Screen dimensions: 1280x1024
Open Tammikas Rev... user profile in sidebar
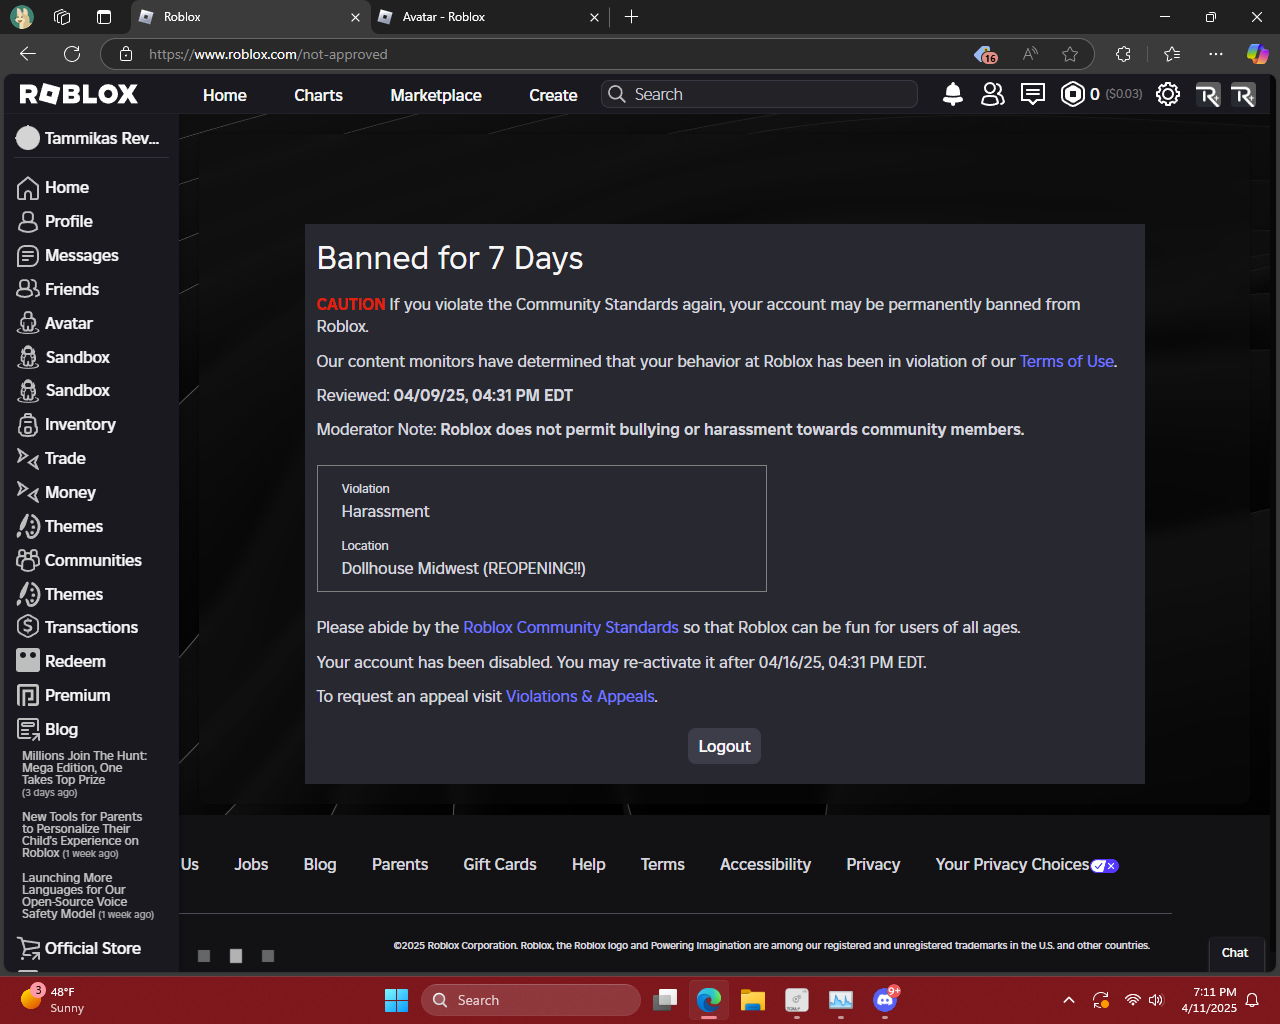coord(88,139)
